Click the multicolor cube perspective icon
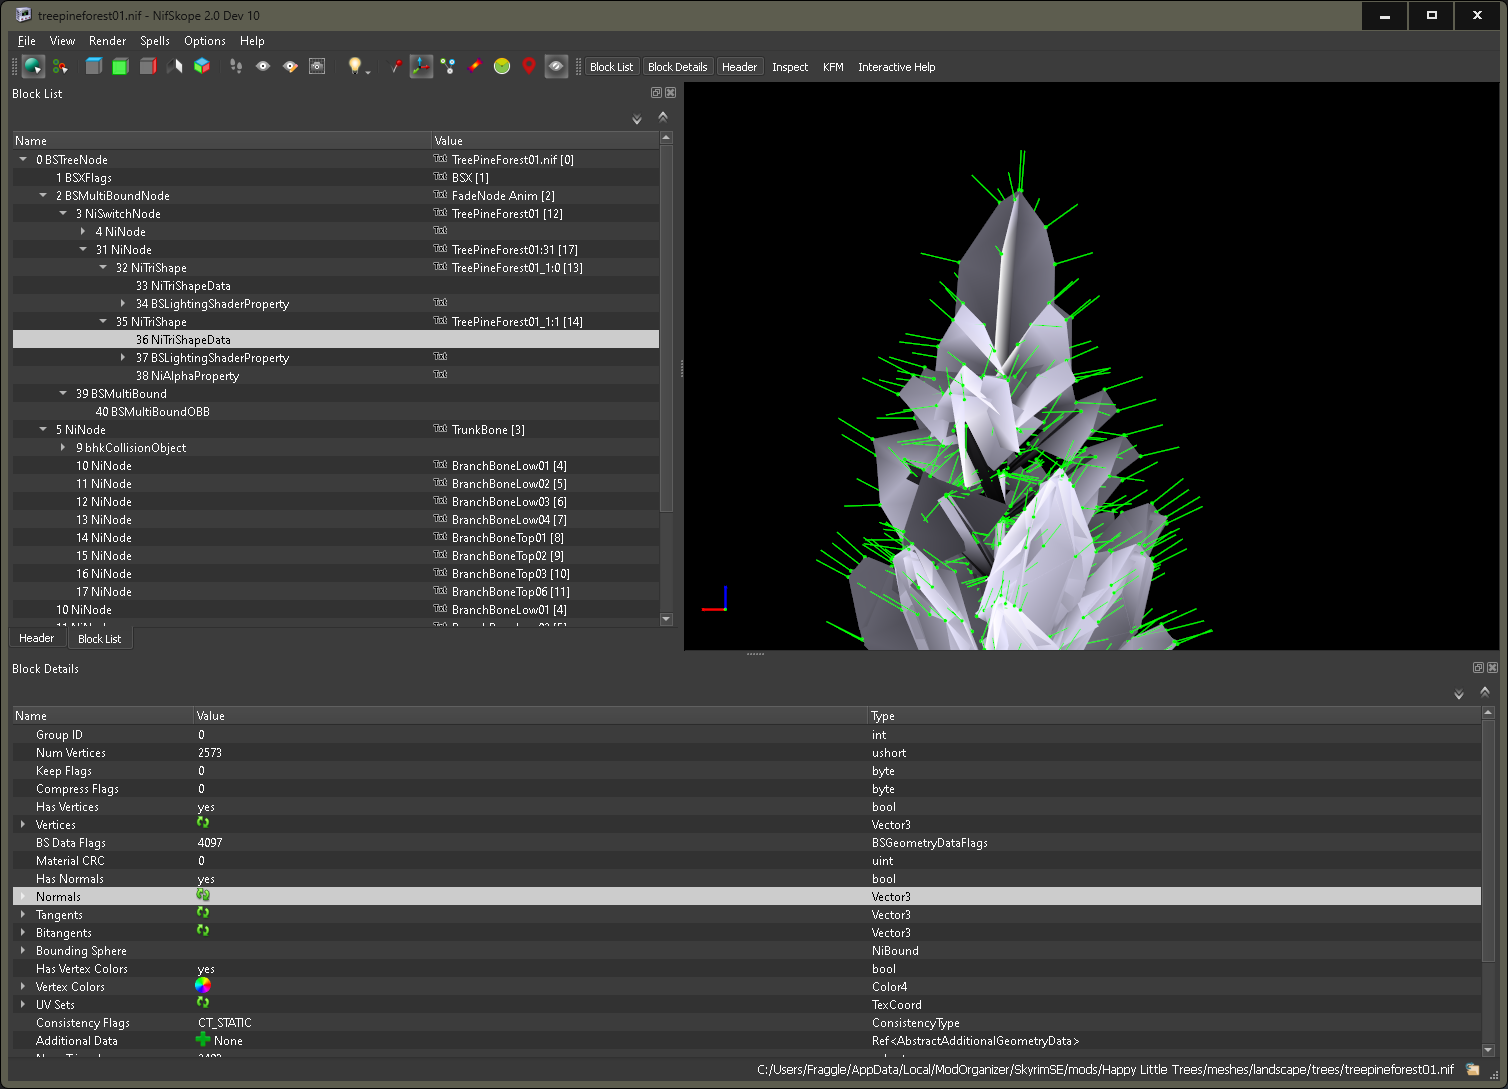The height and width of the screenshot is (1089, 1508). coord(202,66)
